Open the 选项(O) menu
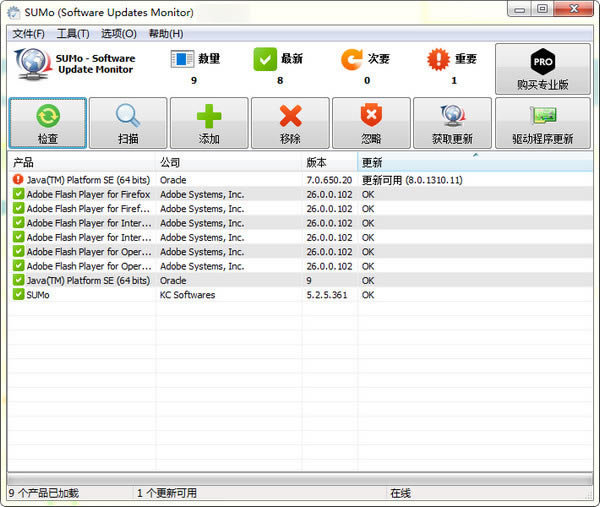Screen dimensions: 600x507 coord(119,34)
